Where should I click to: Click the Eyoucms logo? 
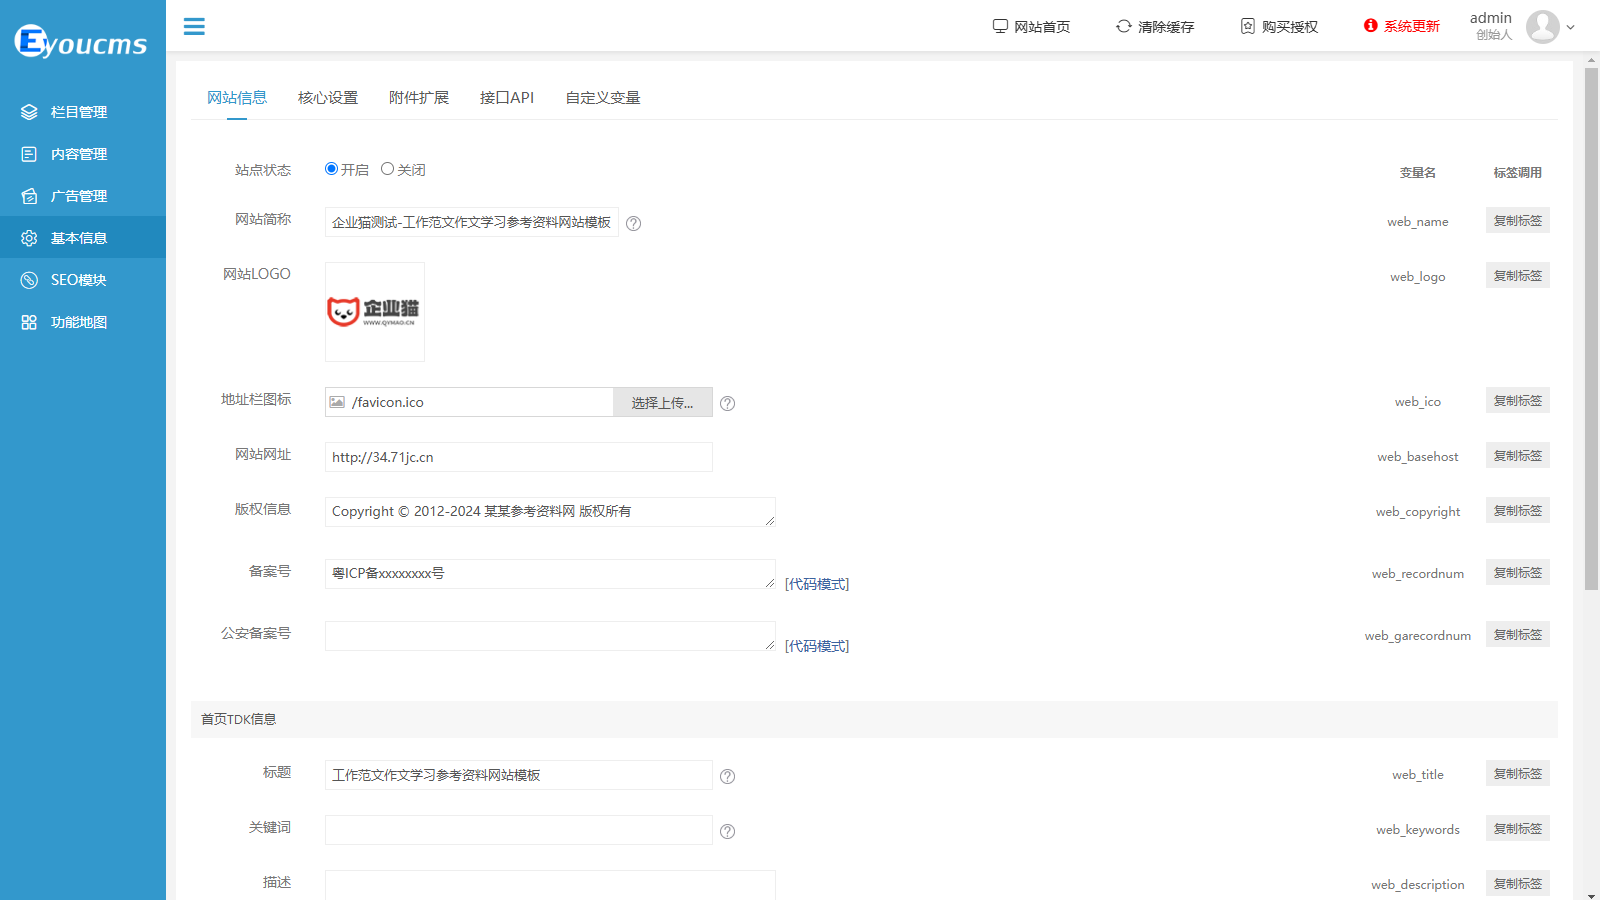[x=81, y=42]
